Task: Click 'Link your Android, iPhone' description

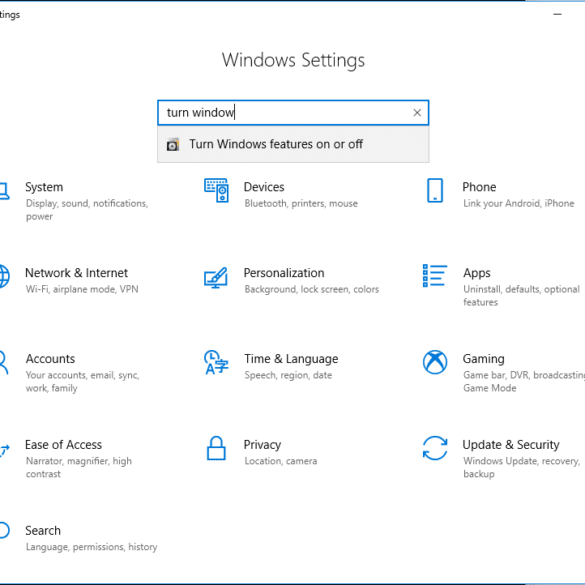Action: pos(519,203)
